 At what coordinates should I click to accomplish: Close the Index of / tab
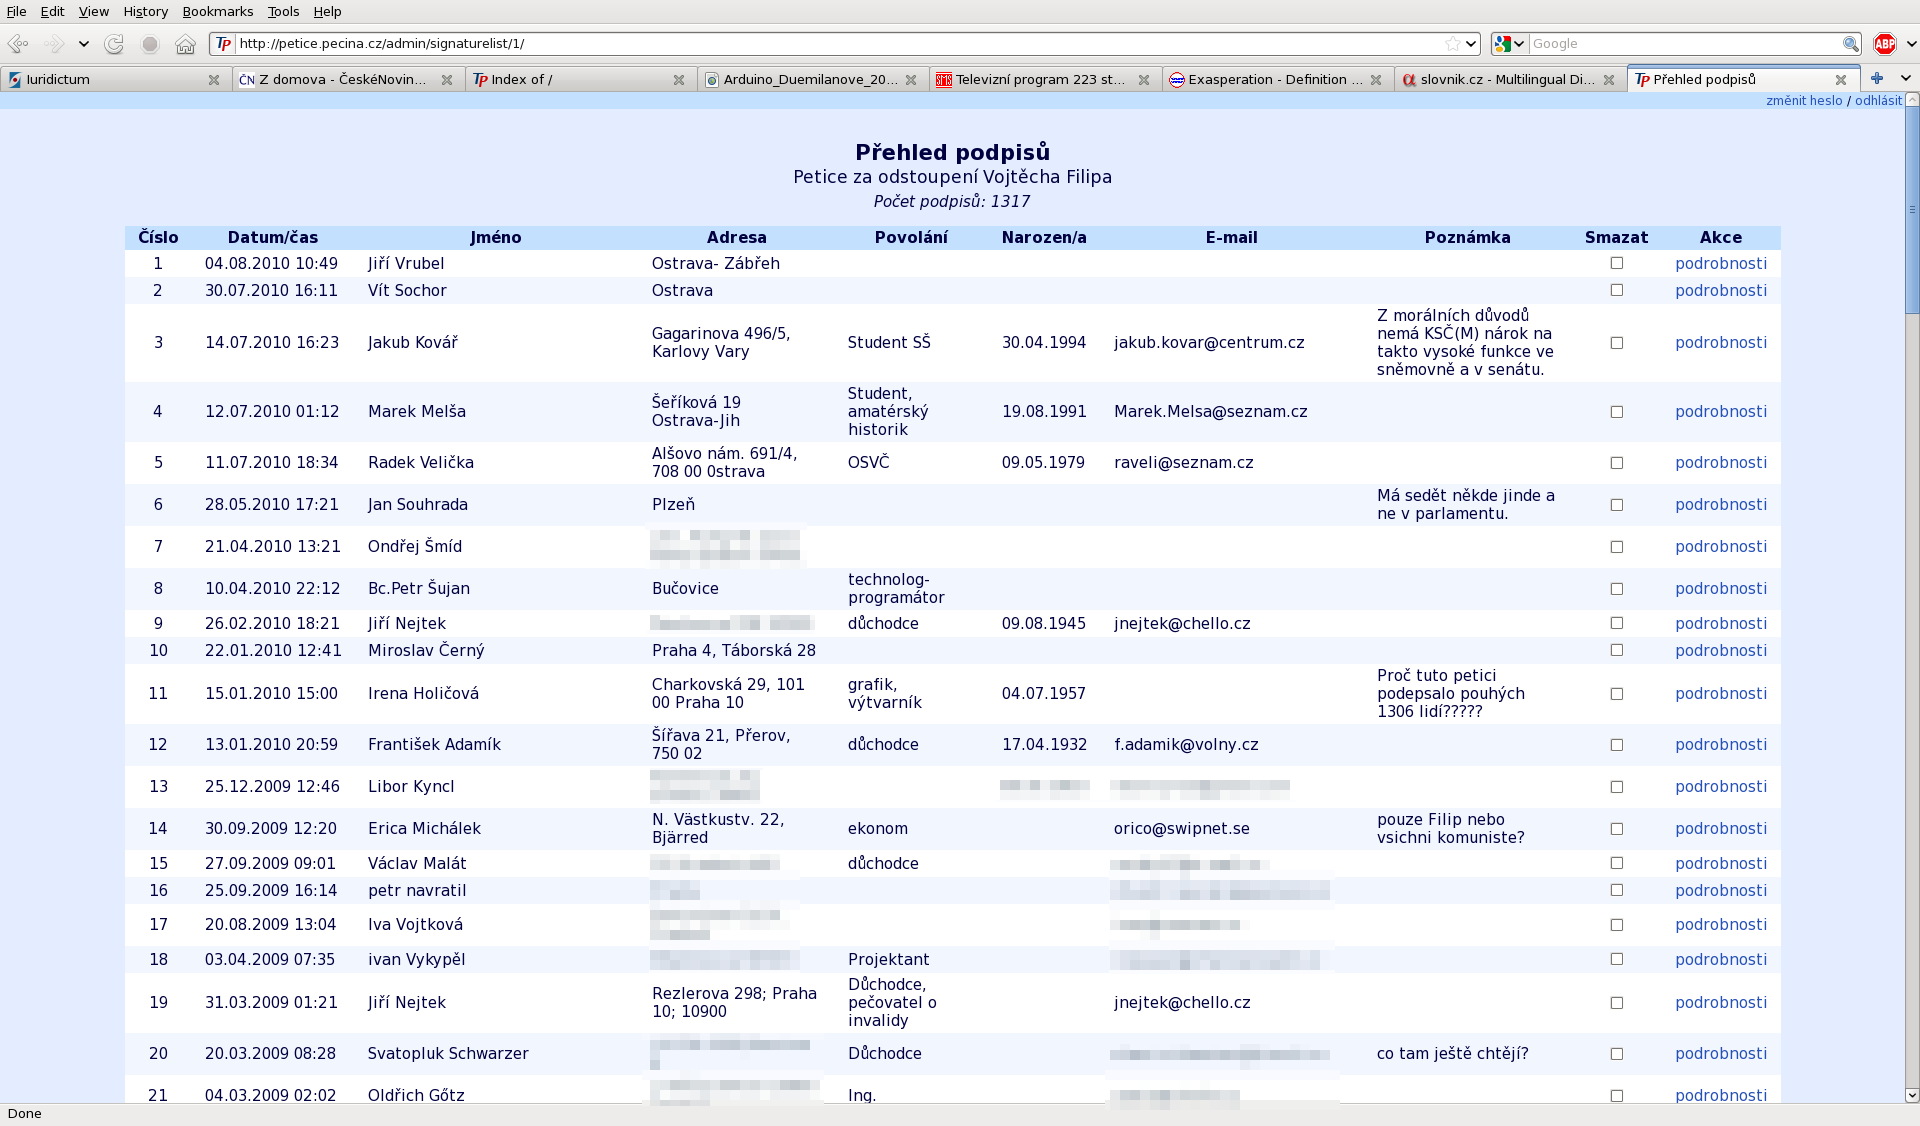click(679, 80)
